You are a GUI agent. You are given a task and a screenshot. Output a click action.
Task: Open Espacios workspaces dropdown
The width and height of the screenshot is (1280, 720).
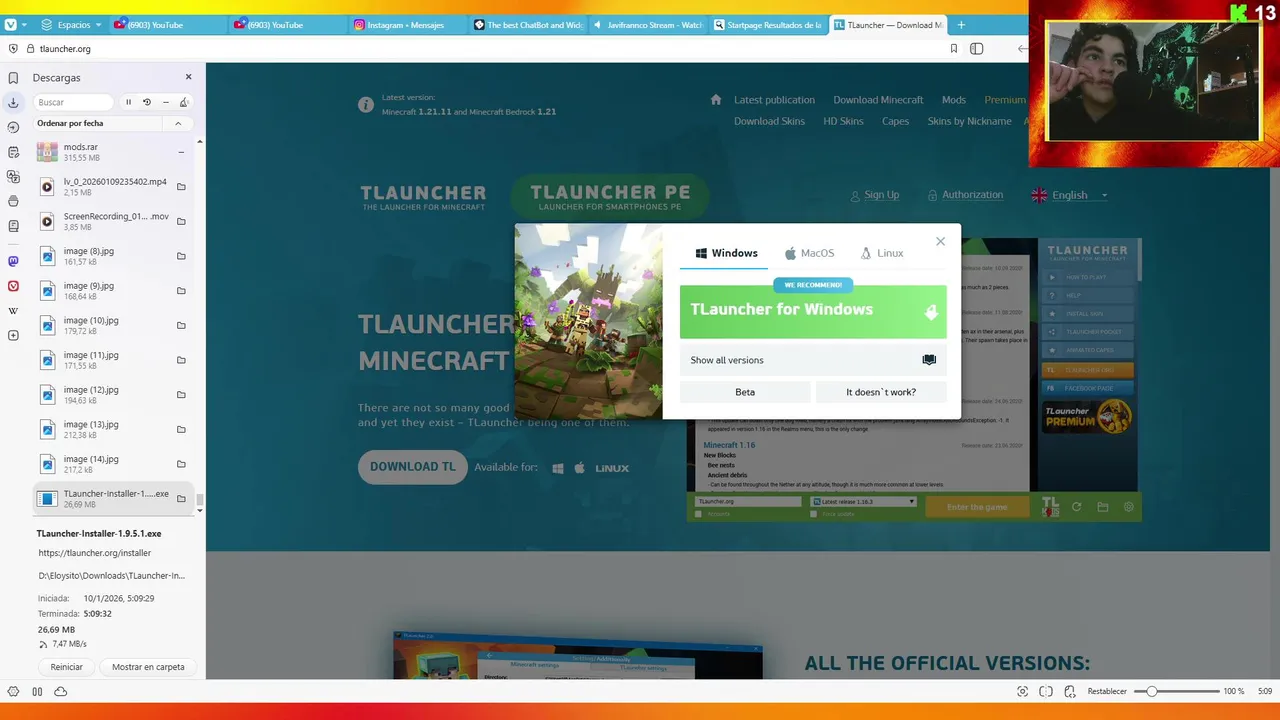point(71,24)
